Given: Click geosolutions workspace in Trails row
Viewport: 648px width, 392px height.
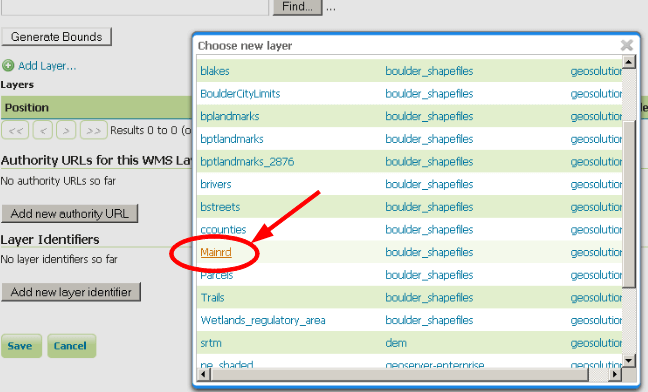Looking at the screenshot, I should 596,298.
